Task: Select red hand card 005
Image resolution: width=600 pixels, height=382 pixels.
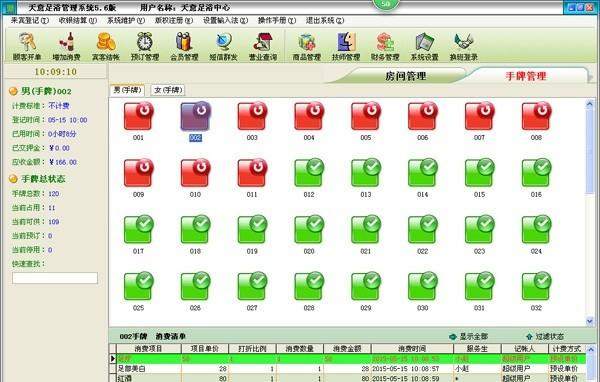Action: point(366,116)
